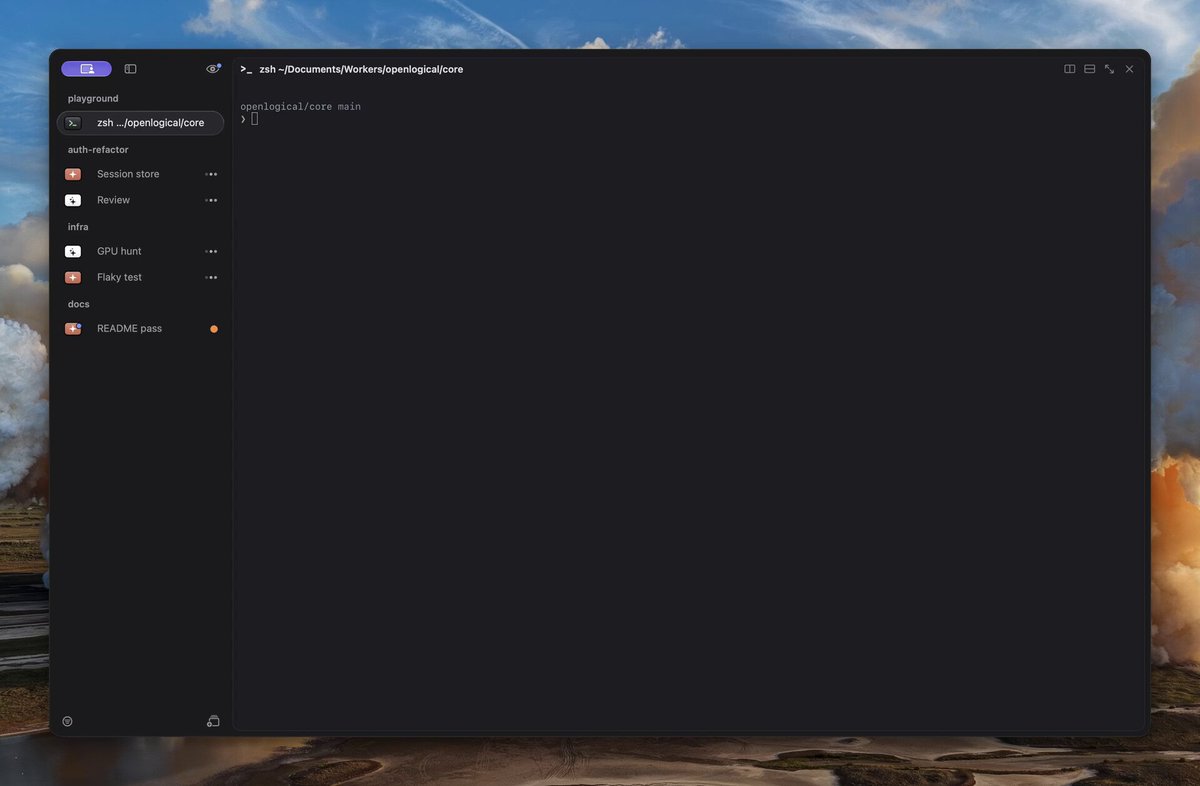1200x786 pixels.
Task: Click the orange status dot on README pass
Action: 214,329
